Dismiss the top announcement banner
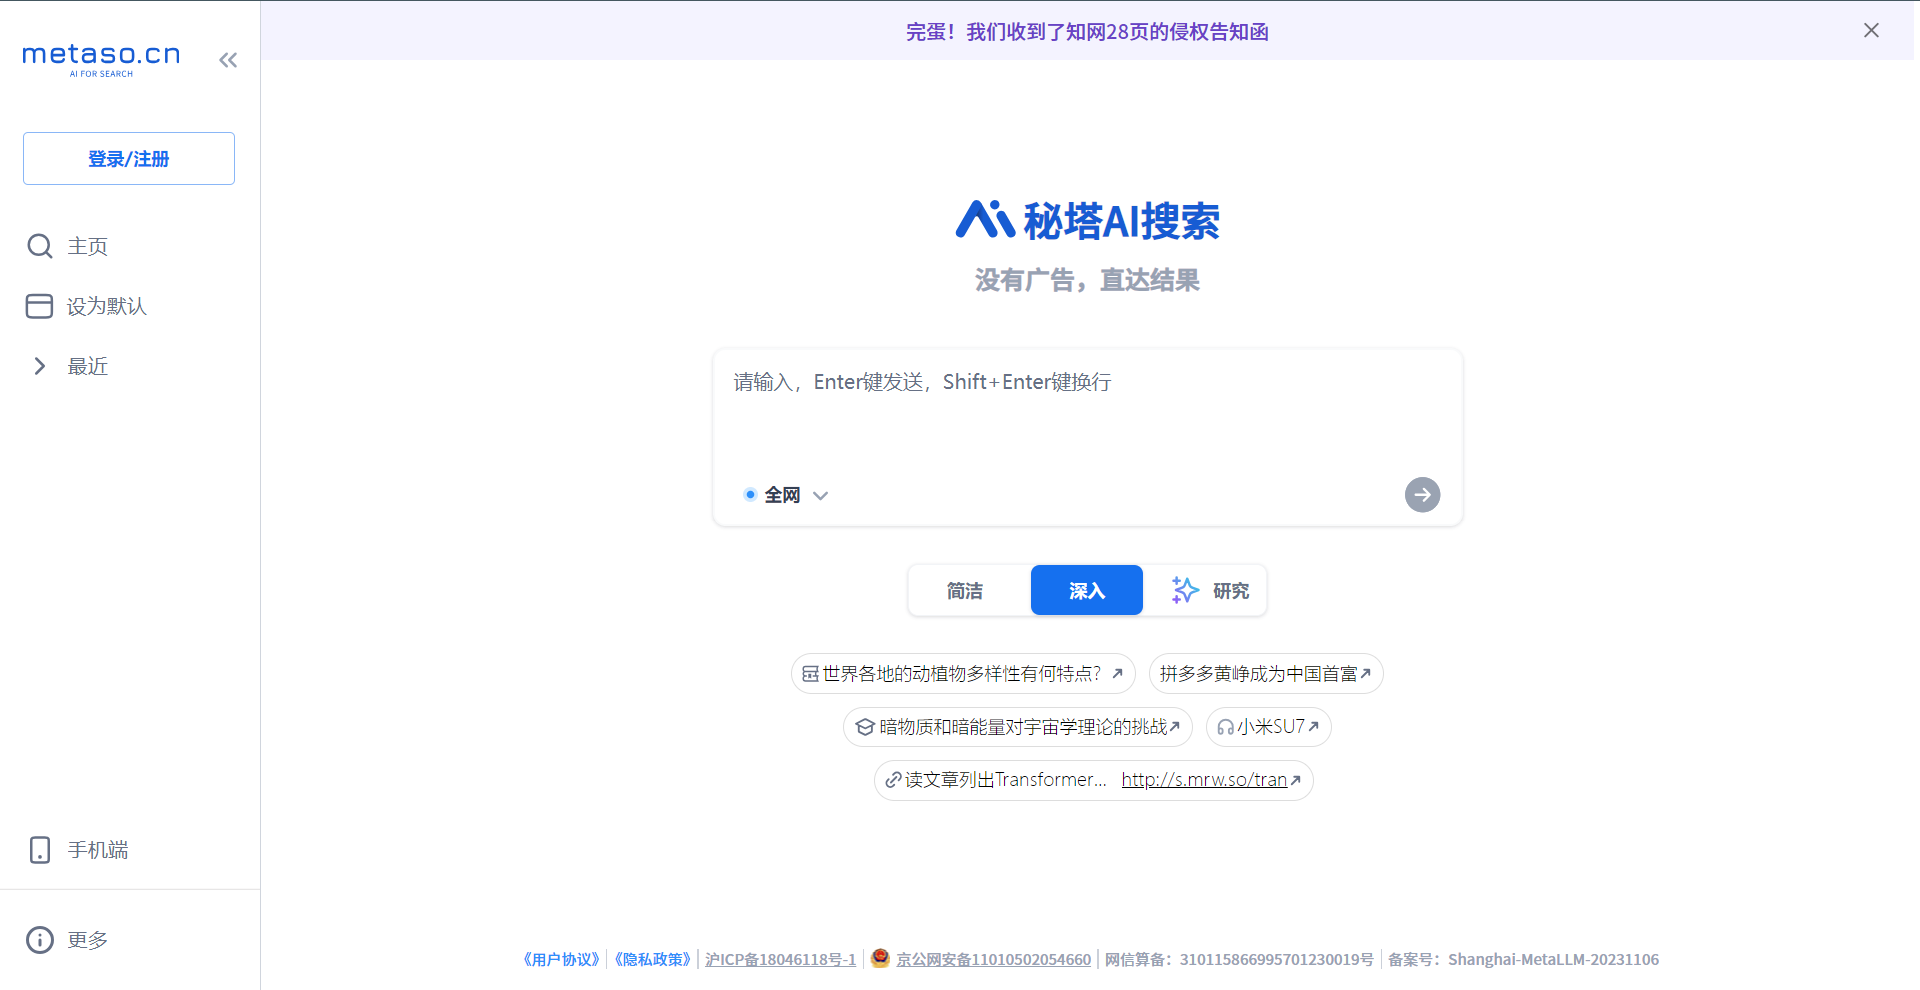Image resolution: width=1920 pixels, height=990 pixels. [1871, 31]
